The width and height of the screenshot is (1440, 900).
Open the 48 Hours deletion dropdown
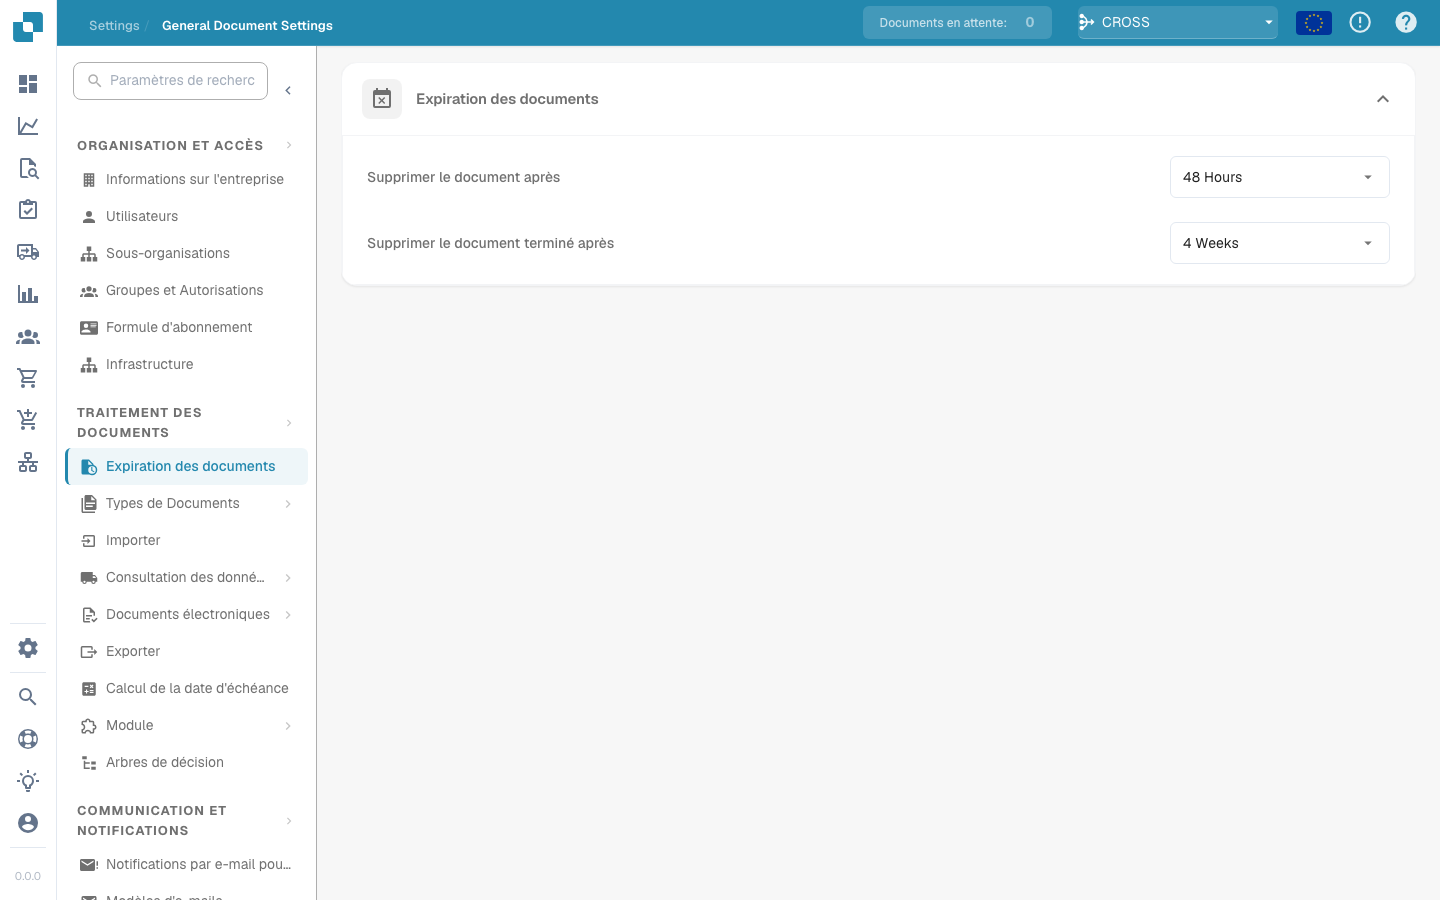1280,177
